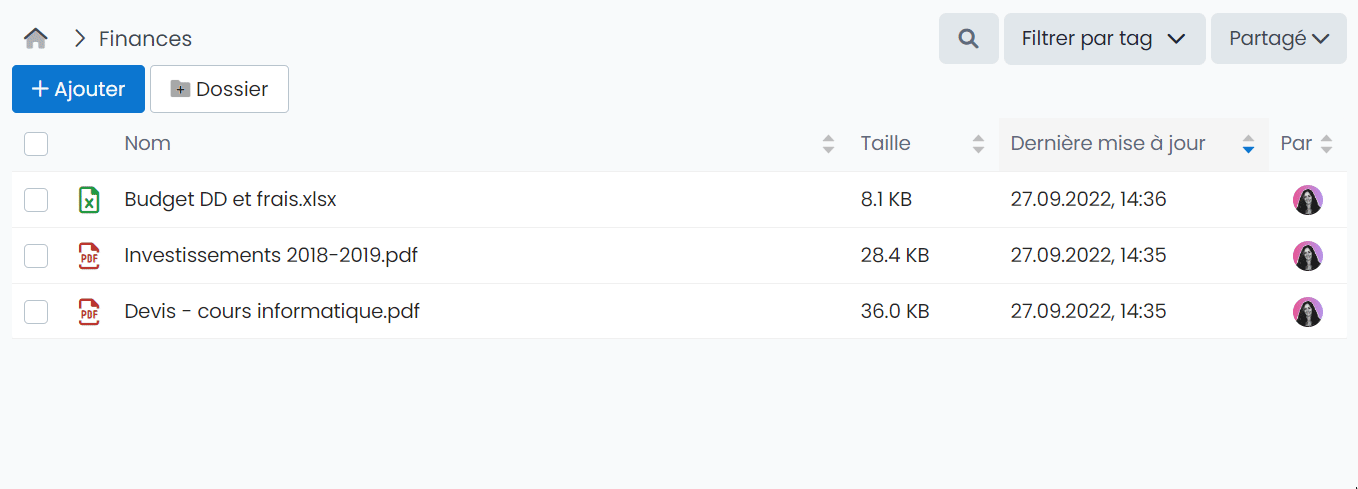The height and width of the screenshot is (489, 1358).
Task: Open the Finances breadcrumb link
Action: tap(145, 39)
